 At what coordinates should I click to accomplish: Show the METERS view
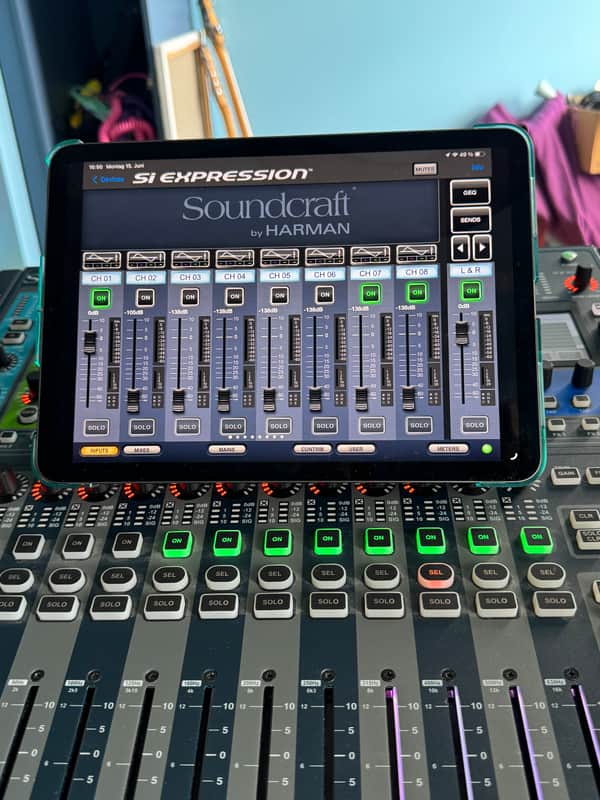448,448
